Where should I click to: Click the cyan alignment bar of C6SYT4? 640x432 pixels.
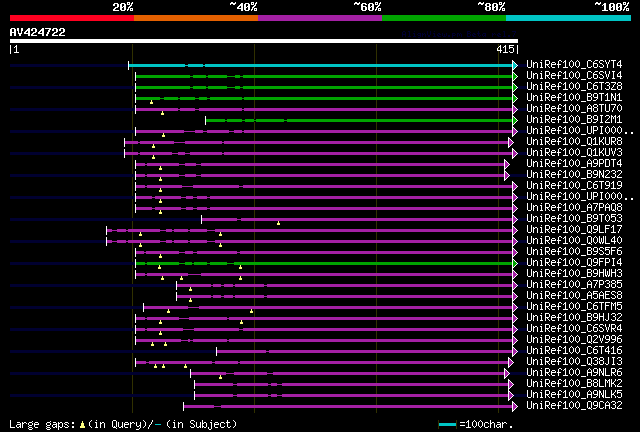click(321, 65)
